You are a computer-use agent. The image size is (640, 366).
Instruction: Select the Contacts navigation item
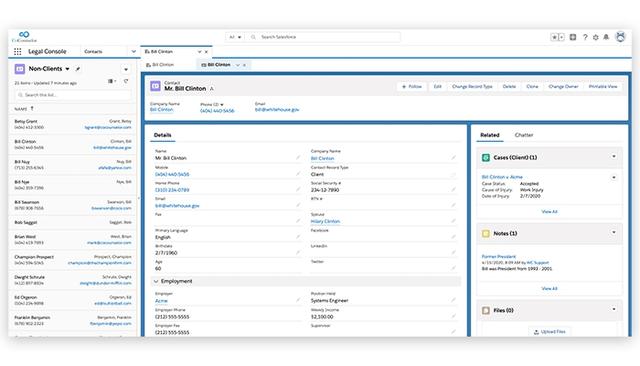click(93, 51)
